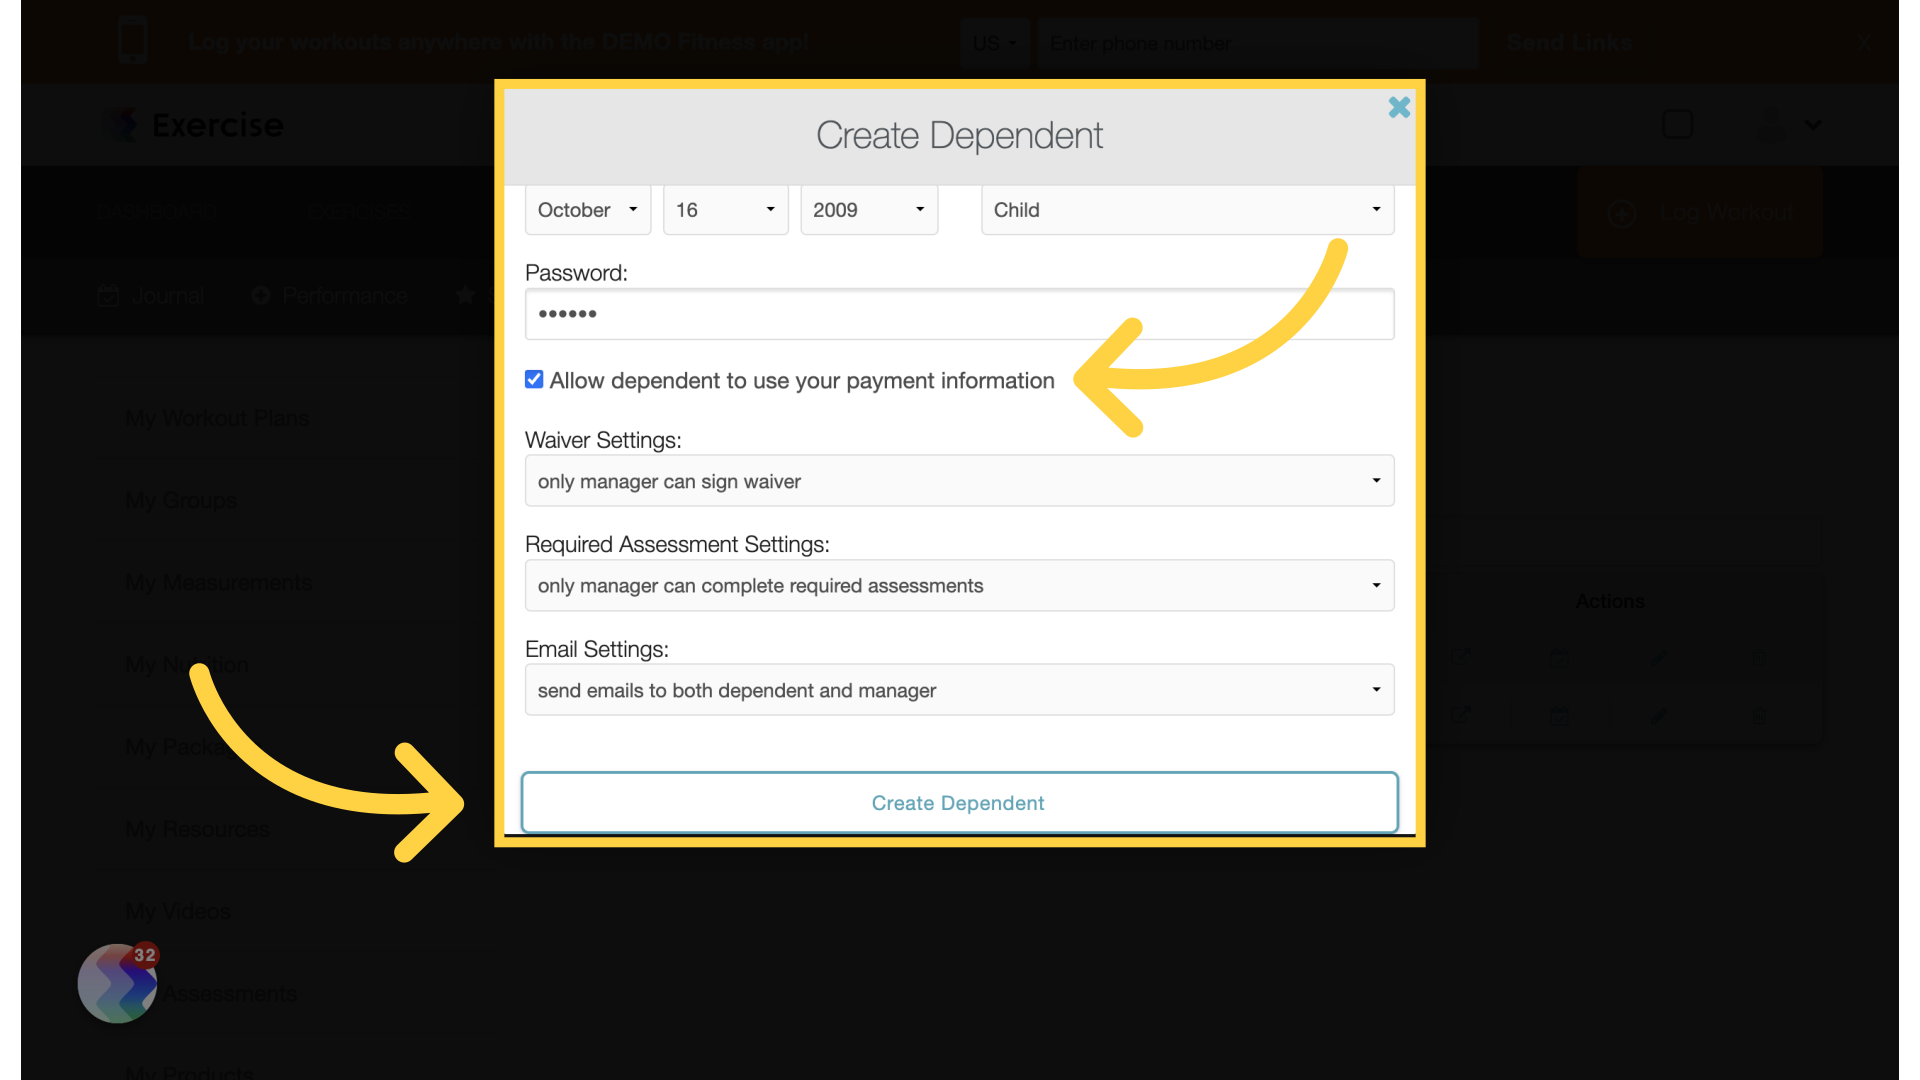Click the Journal calendar icon
Image resolution: width=1920 pixels, height=1080 pixels.
tap(109, 296)
